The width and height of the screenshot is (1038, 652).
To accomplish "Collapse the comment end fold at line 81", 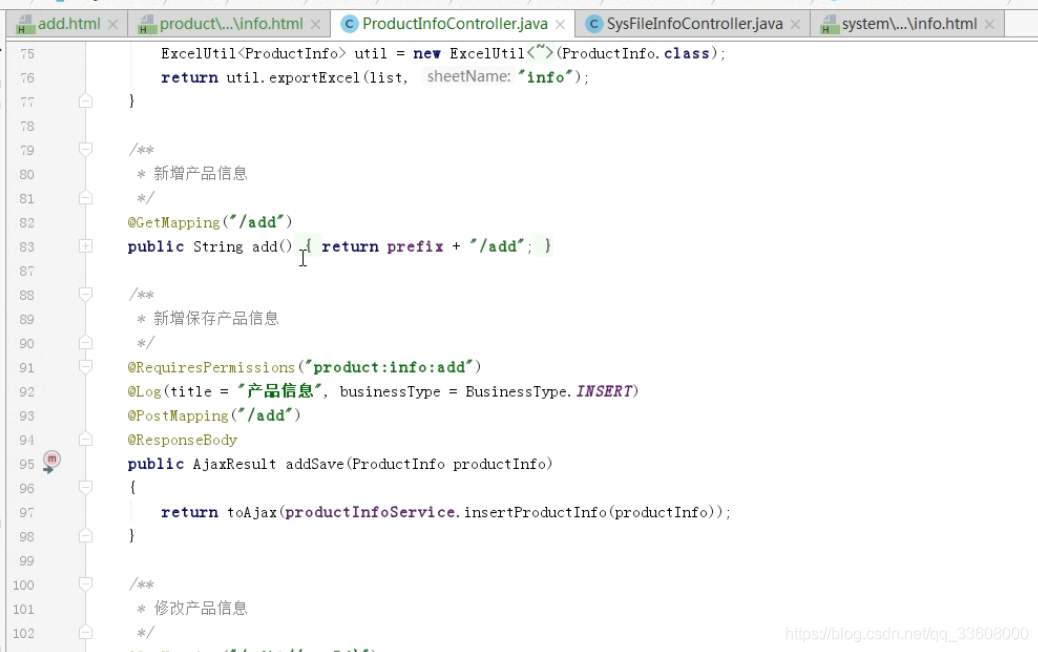I will click(x=85, y=198).
